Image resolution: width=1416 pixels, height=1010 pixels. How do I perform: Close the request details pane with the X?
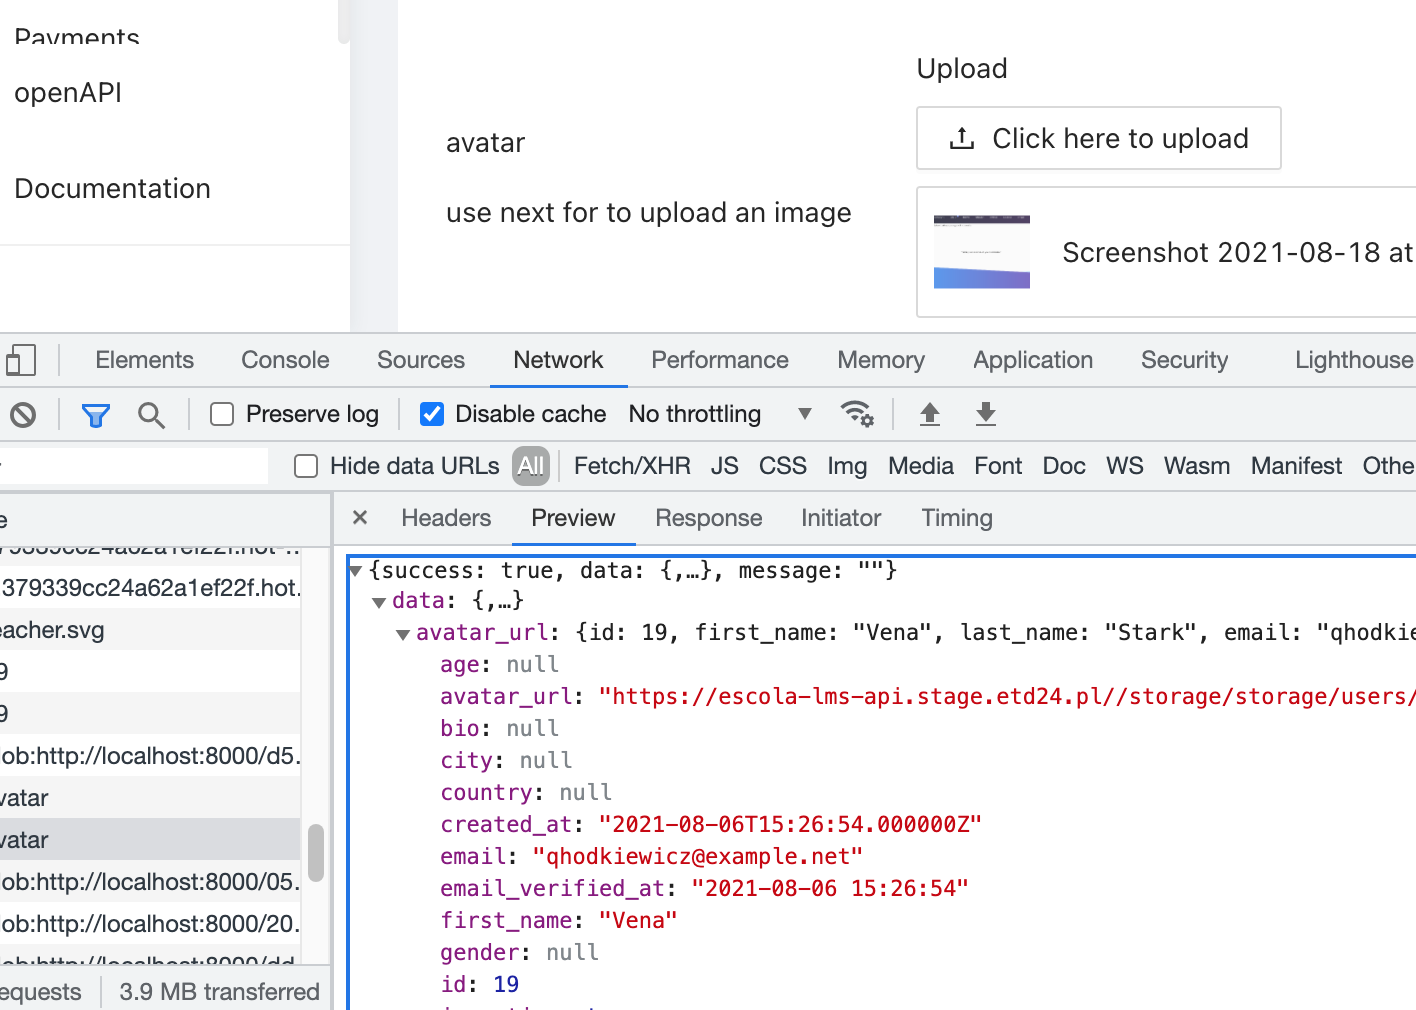coord(360,518)
